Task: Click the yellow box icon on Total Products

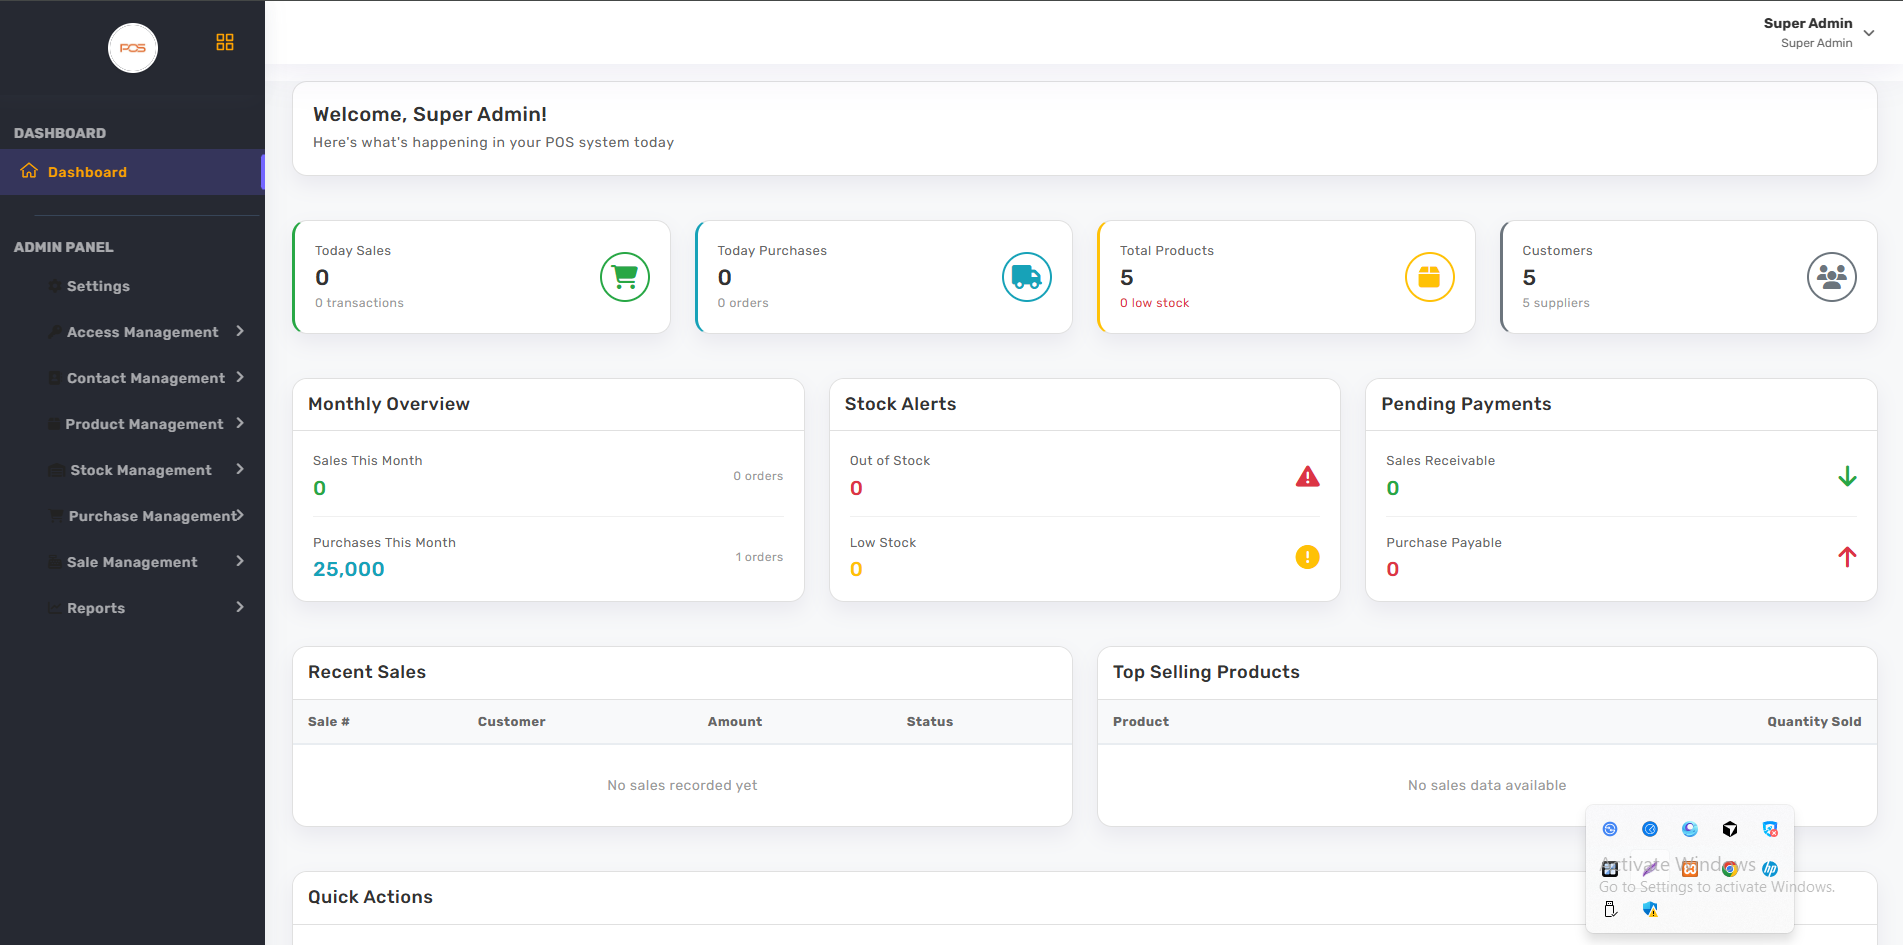Action: 1429,277
